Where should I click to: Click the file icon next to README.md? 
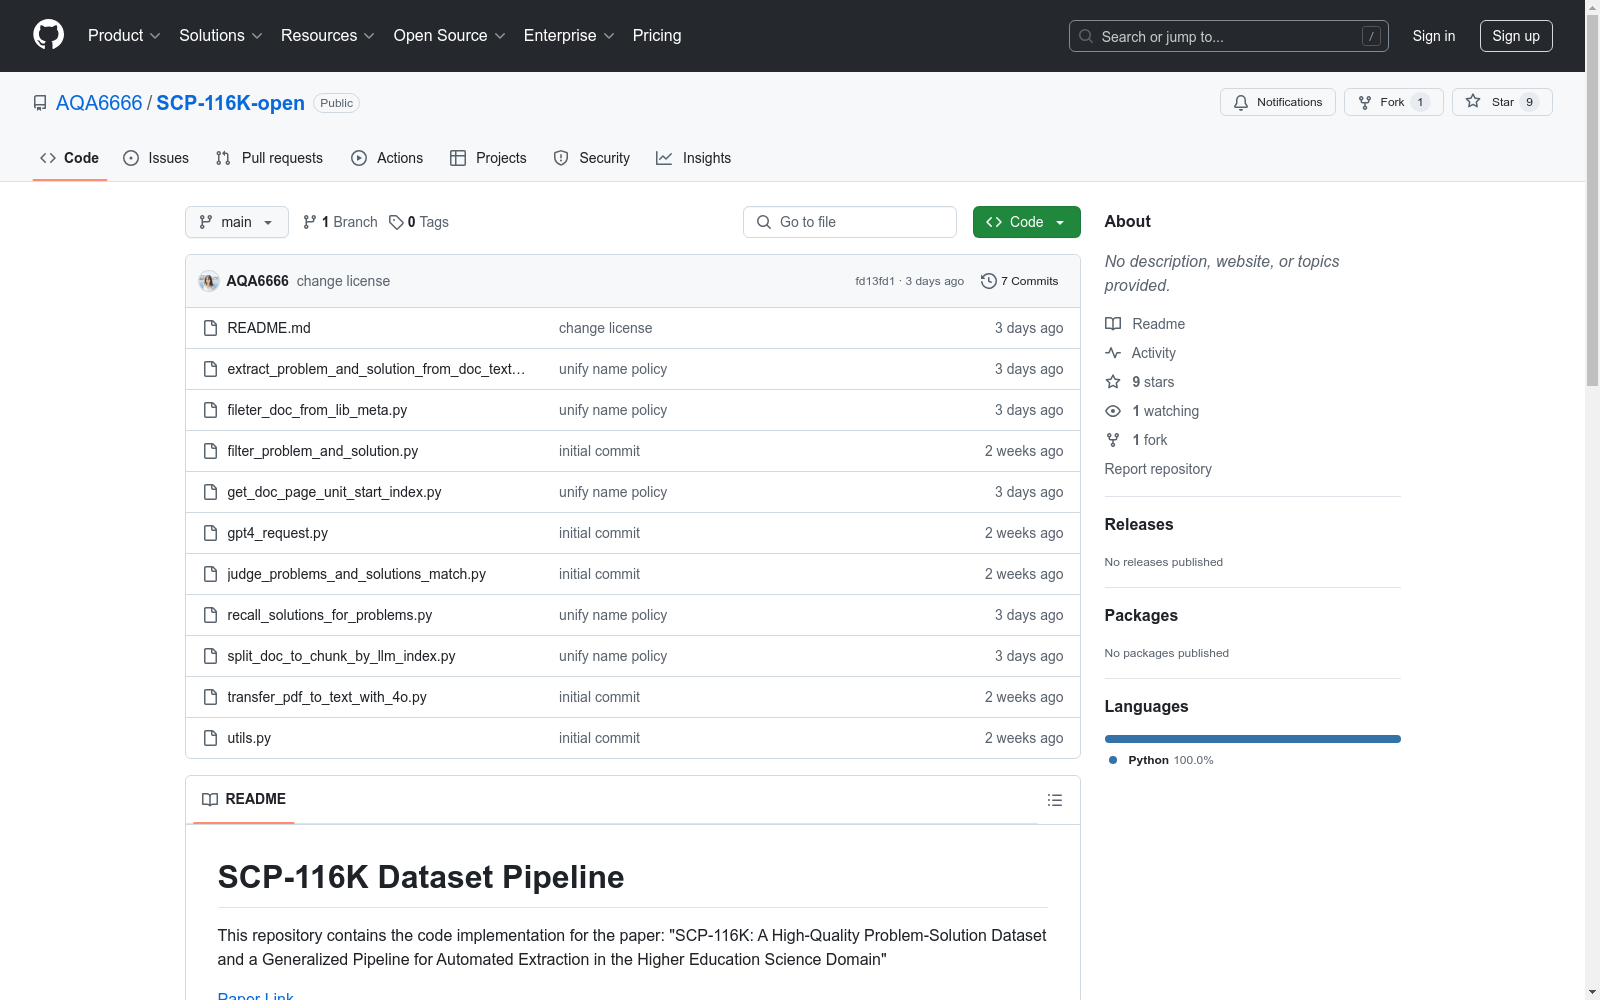pyautogui.click(x=210, y=328)
